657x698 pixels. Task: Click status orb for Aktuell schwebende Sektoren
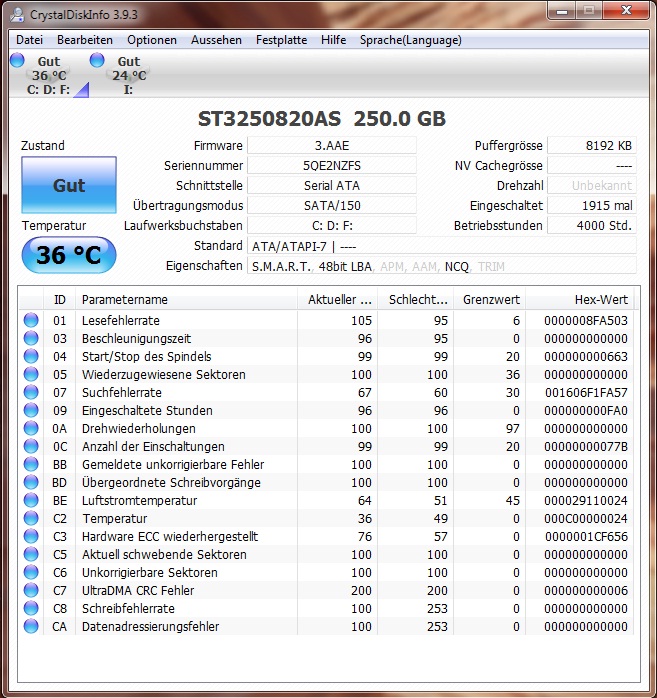pos(31,554)
